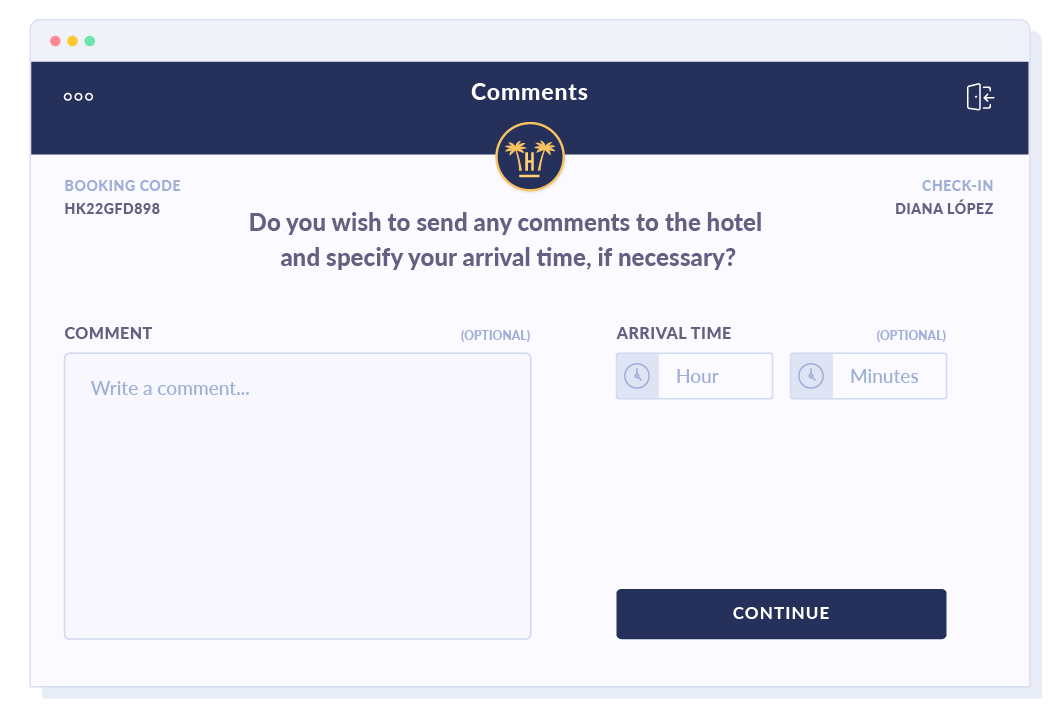Click inside the Write a comment box
The width and height of the screenshot is (1060, 705).
297,495
